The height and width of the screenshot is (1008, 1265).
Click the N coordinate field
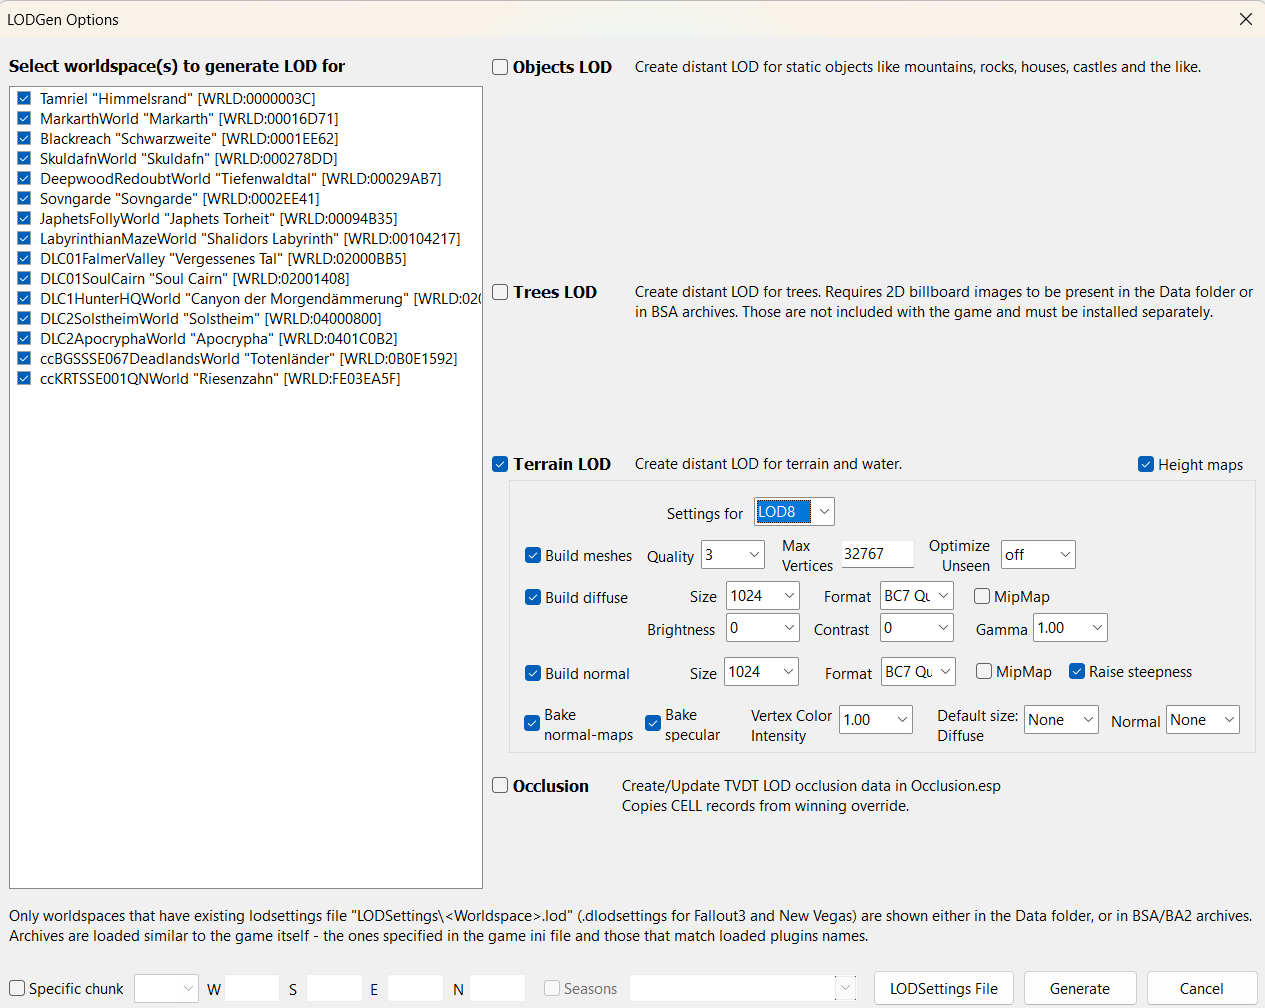tap(497, 988)
